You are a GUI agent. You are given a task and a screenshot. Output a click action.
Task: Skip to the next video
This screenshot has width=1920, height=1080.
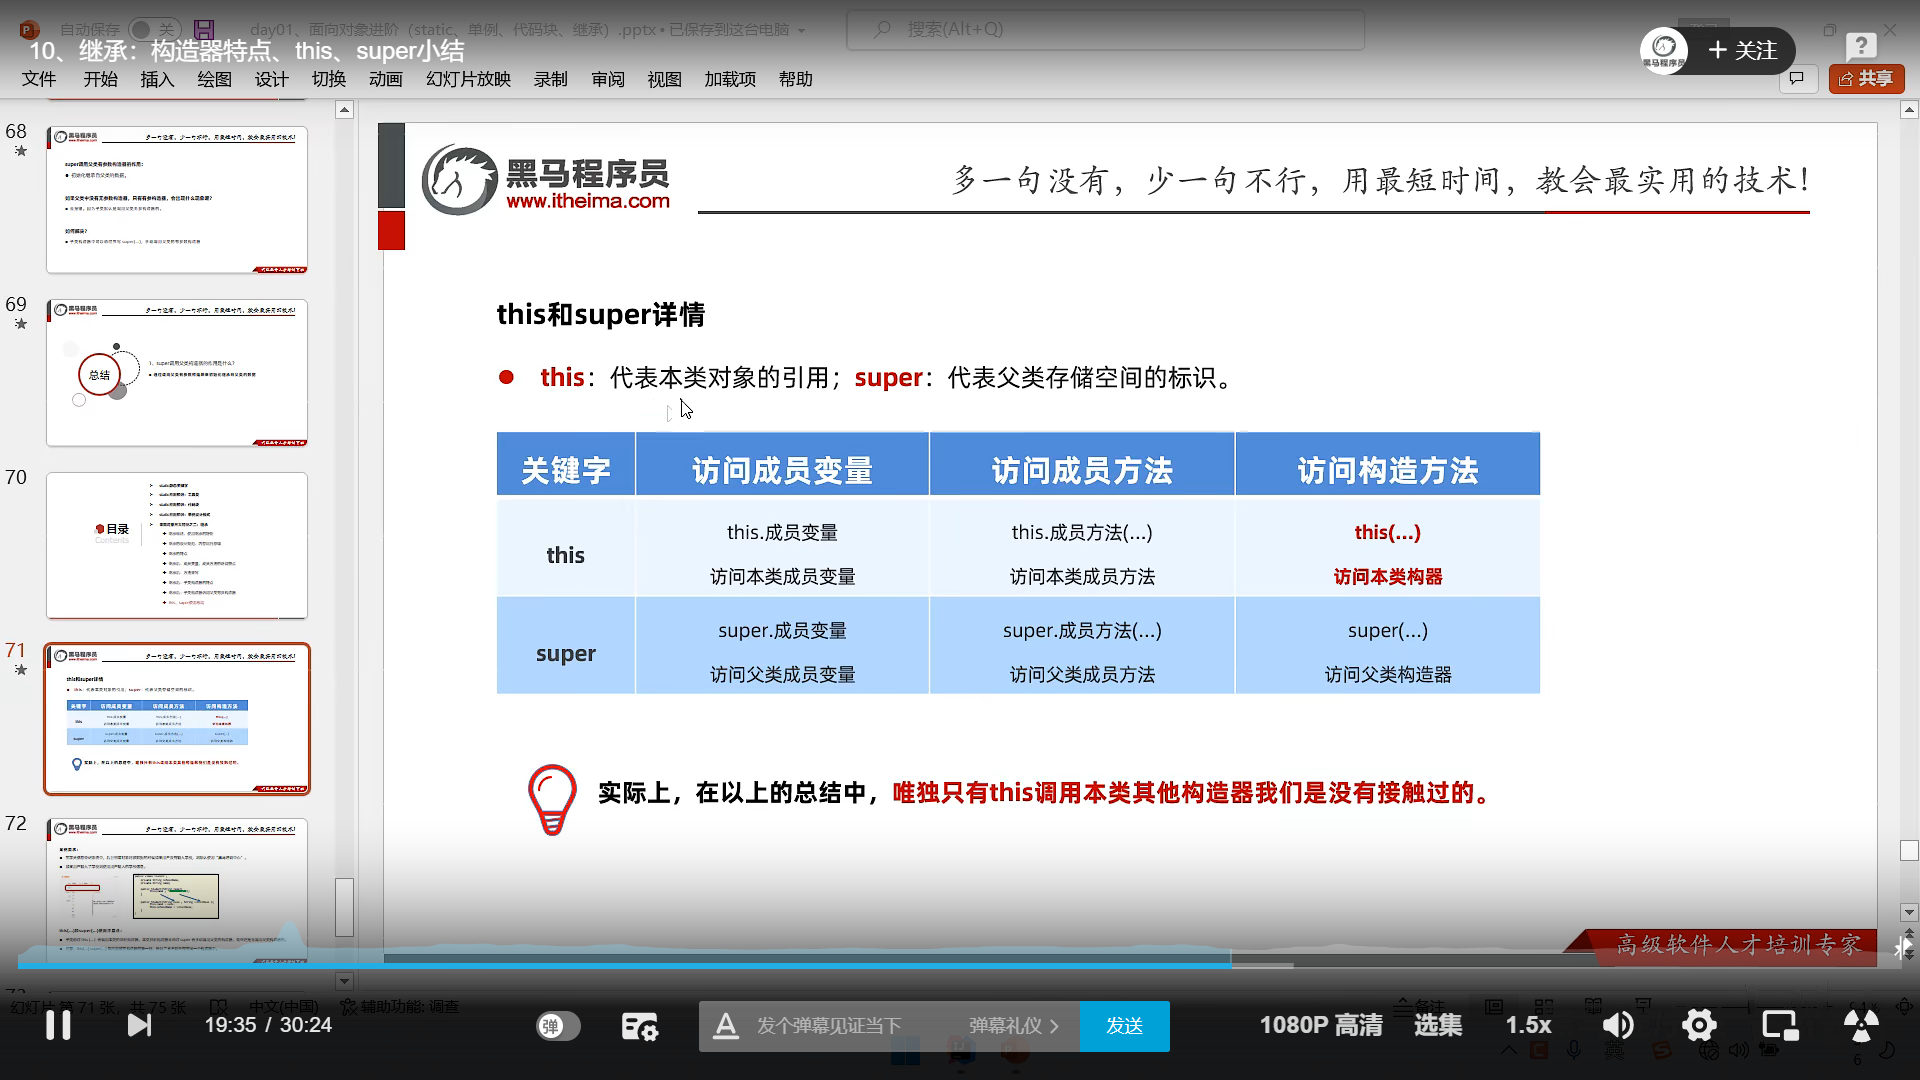tap(139, 1025)
